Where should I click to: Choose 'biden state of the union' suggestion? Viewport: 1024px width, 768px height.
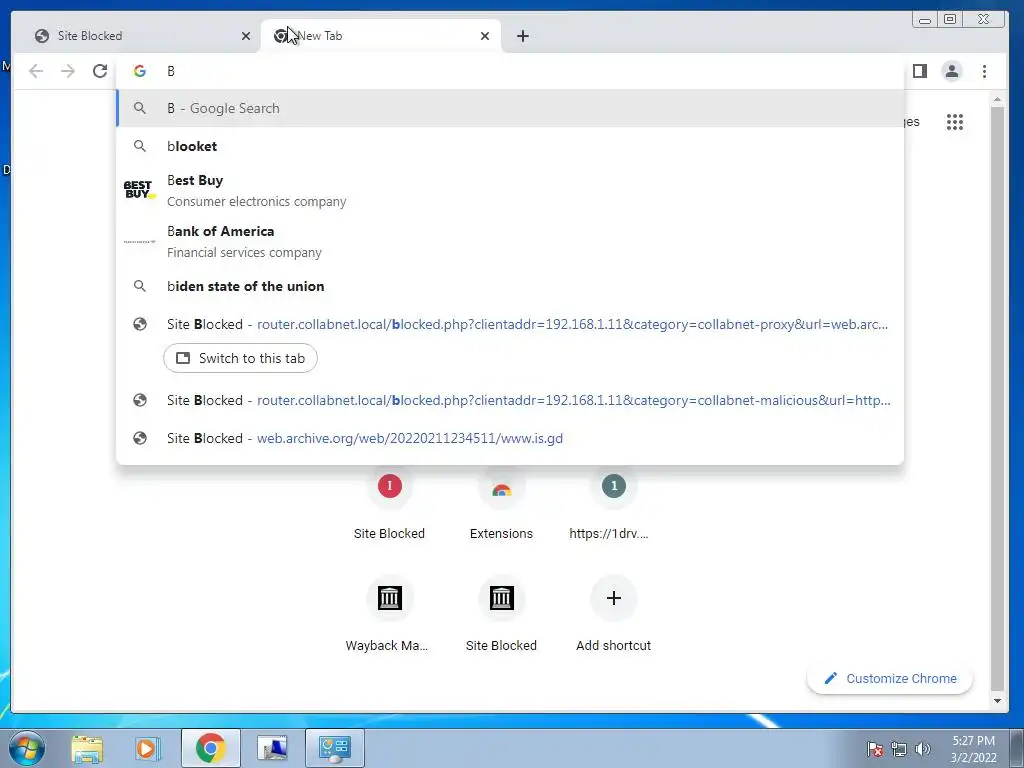pos(510,286)
